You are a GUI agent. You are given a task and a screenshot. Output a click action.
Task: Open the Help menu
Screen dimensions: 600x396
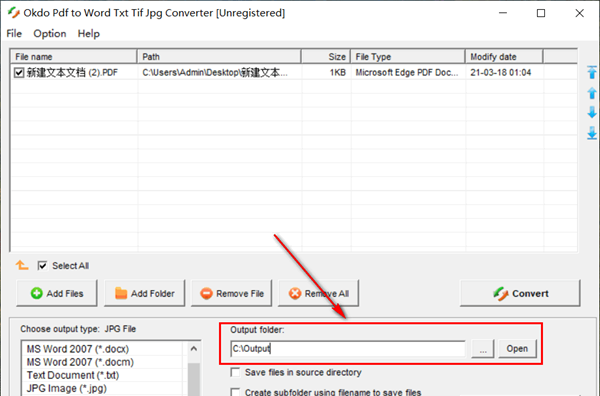point(89,34)
